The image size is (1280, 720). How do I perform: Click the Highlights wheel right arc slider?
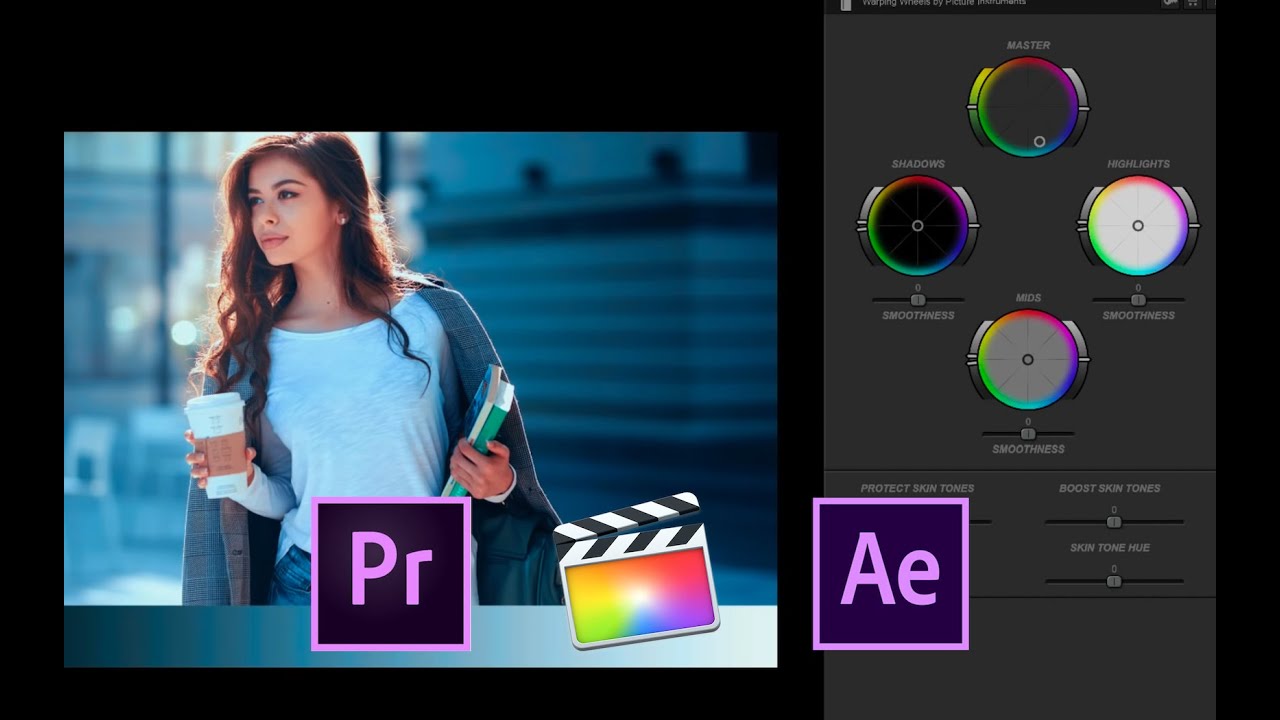click(1194, 226)
